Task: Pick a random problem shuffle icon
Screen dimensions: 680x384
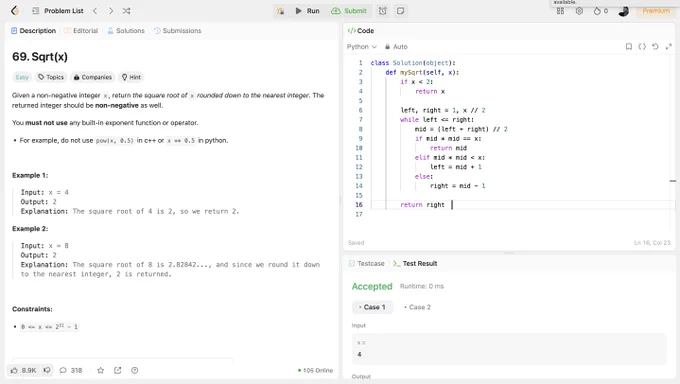Action: coord(126,11)
